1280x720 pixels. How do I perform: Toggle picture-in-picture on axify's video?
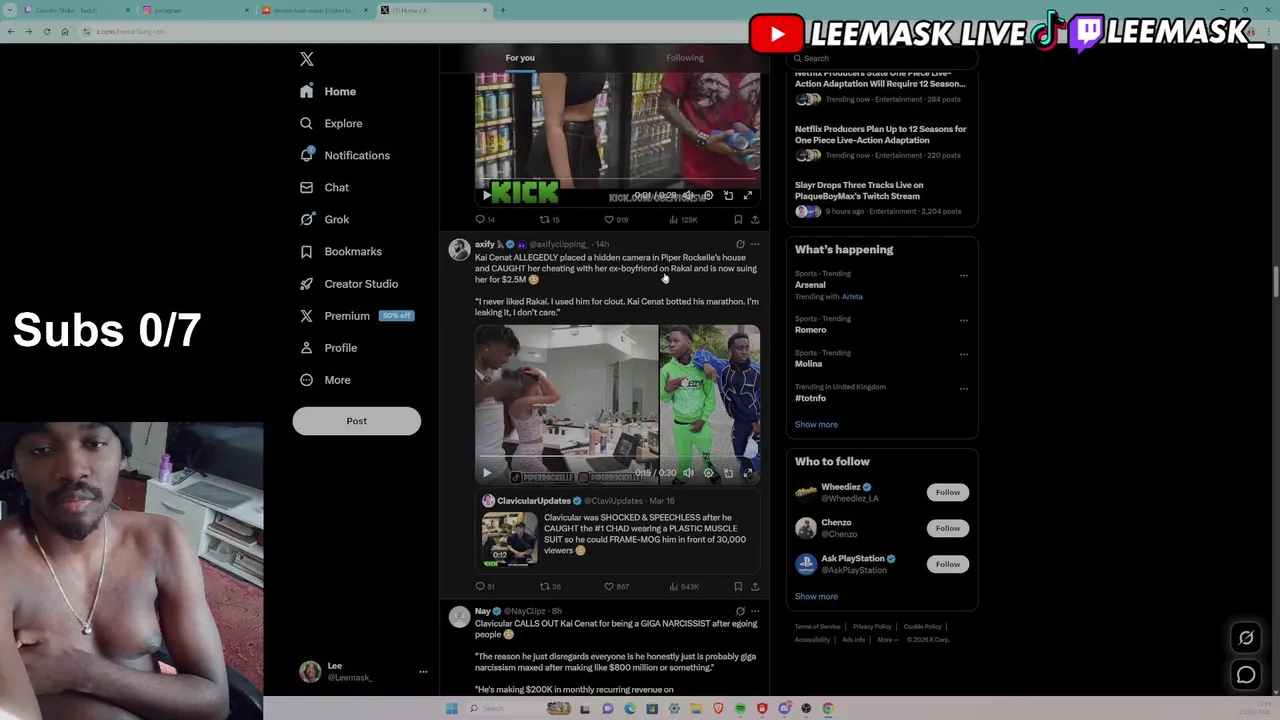(728, 473)
